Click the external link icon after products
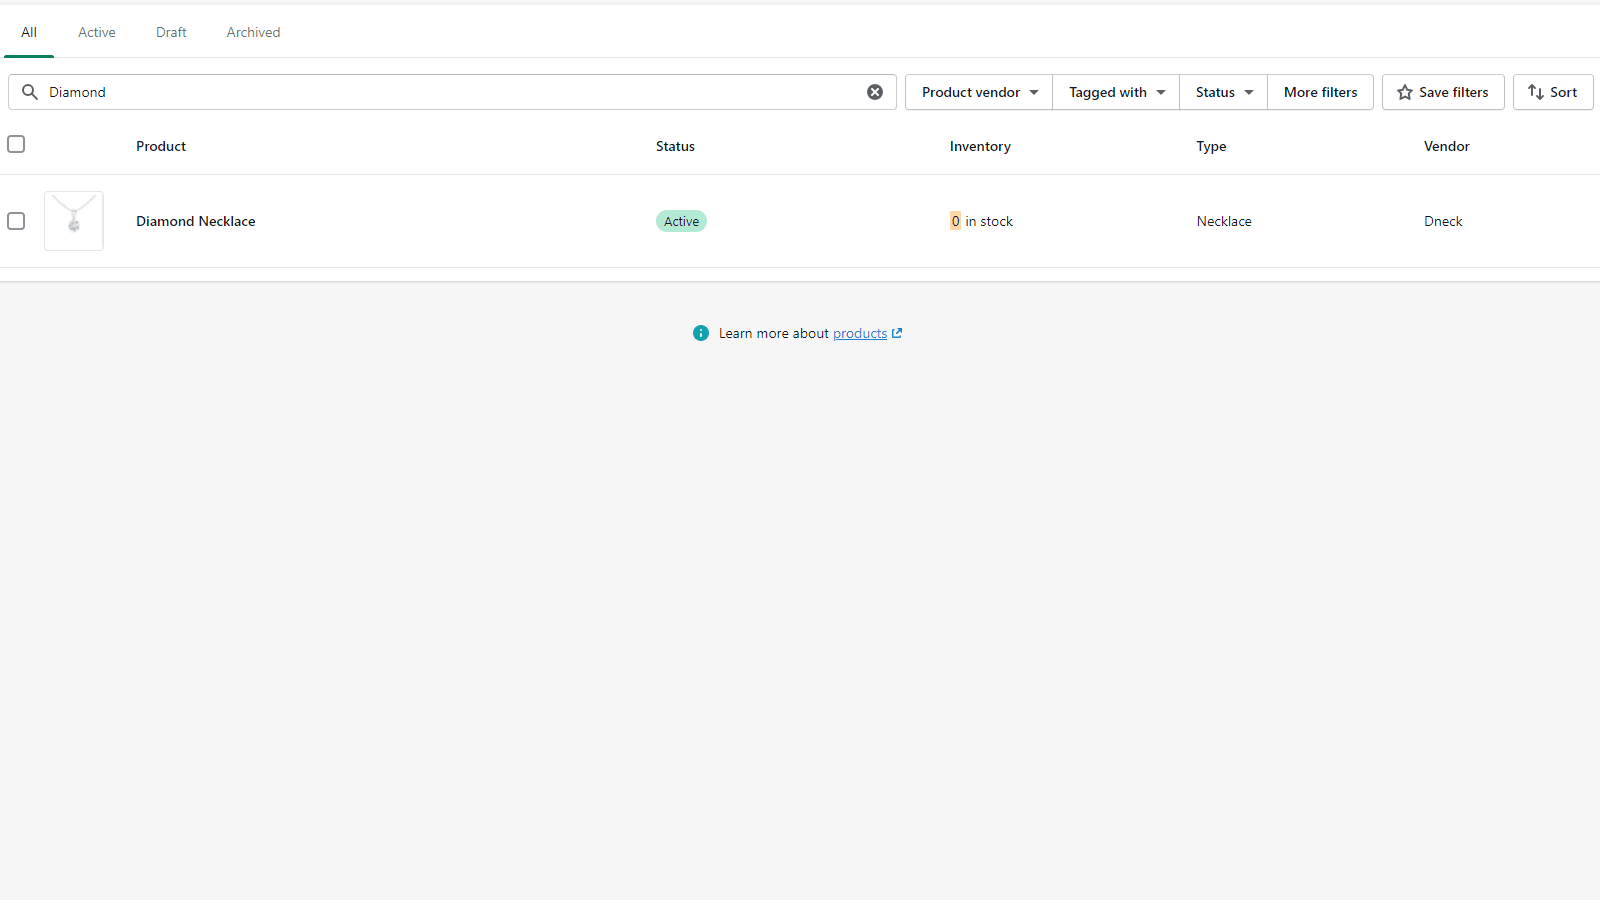Screen dimensions: 1600x900 (x=897, y=333)
